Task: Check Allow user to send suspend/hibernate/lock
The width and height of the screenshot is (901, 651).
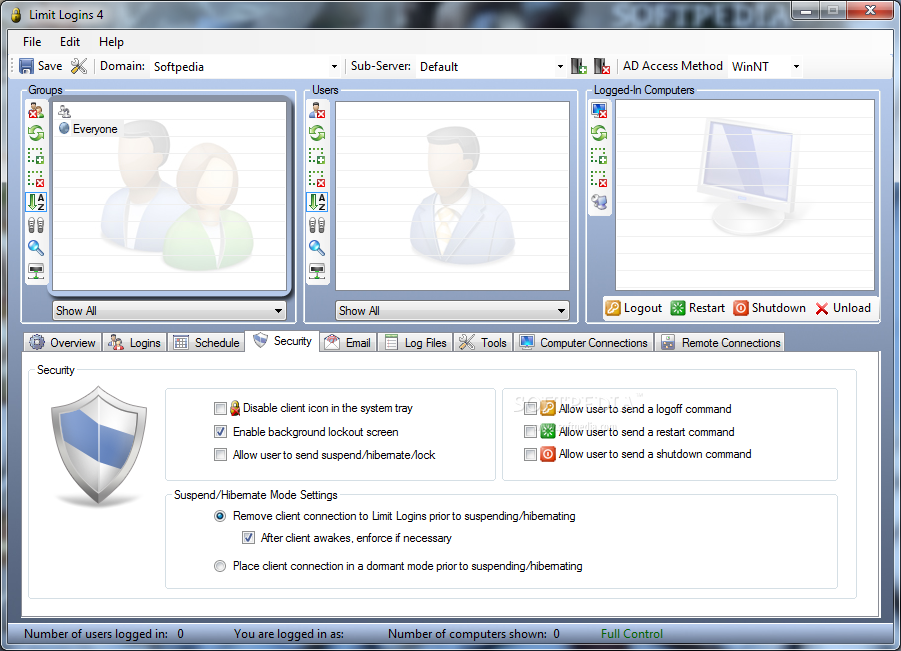Action: point(220,454)
